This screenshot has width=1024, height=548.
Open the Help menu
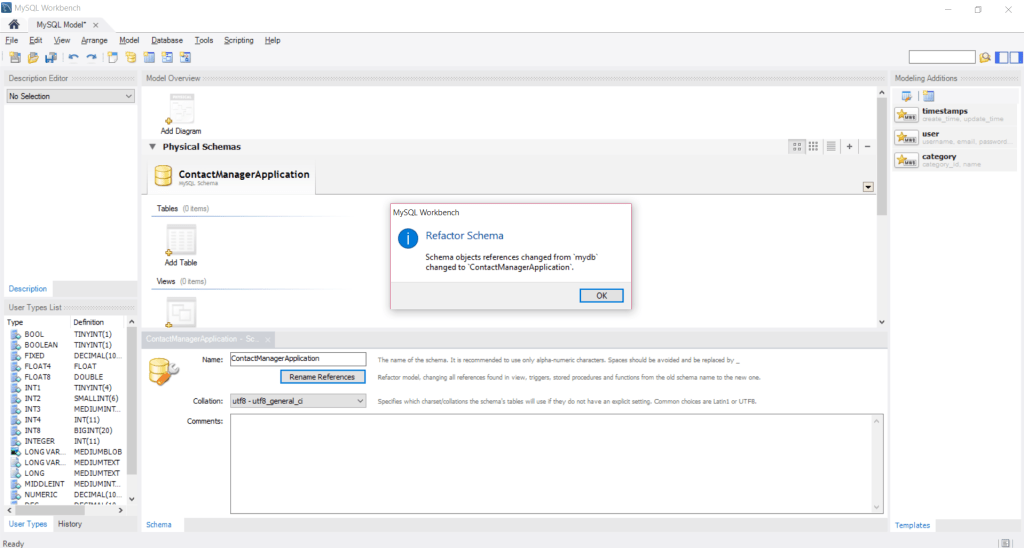point(272,40)
